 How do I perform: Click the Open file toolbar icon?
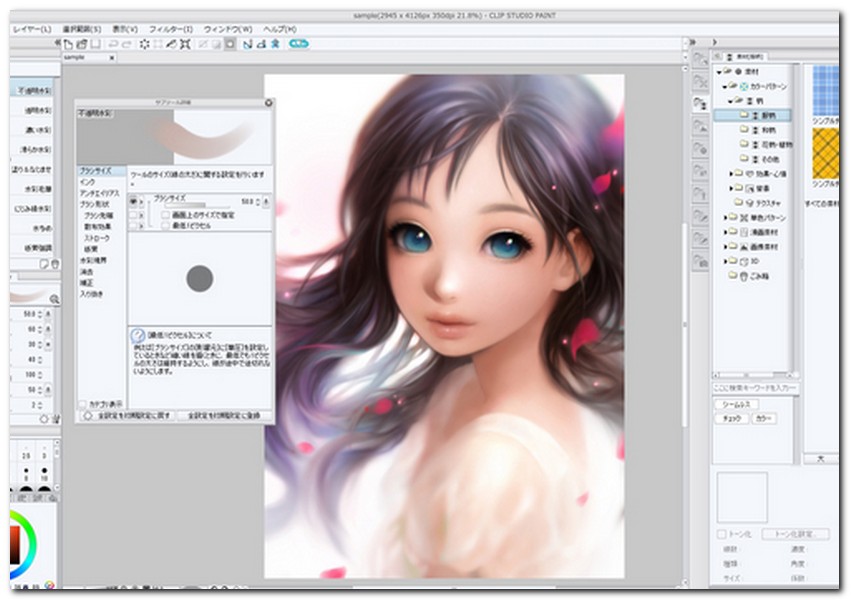[80, 44]
